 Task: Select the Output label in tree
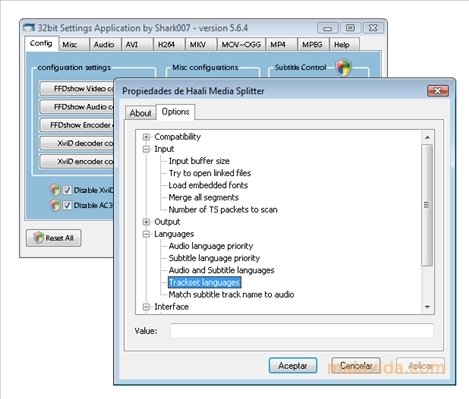[167, 222]
